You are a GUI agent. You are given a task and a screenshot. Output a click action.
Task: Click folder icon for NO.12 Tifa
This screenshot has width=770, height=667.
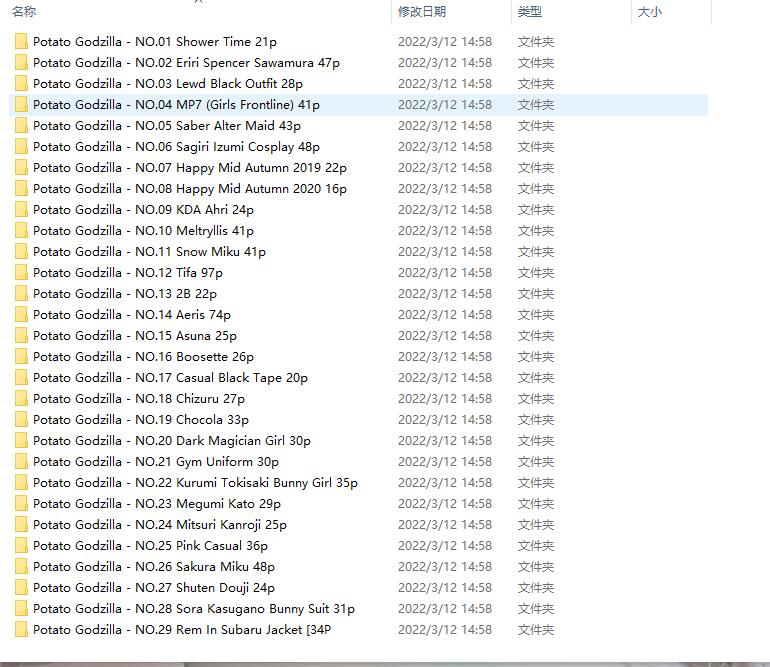[21, 273]
